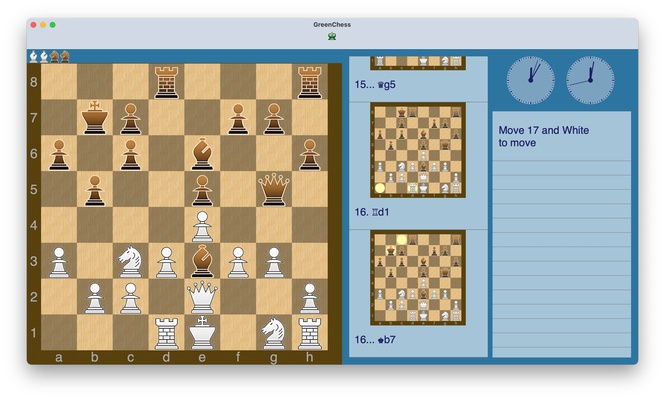Pick the white king on e1
Screen dimensions: 665x400
(202, 333)
